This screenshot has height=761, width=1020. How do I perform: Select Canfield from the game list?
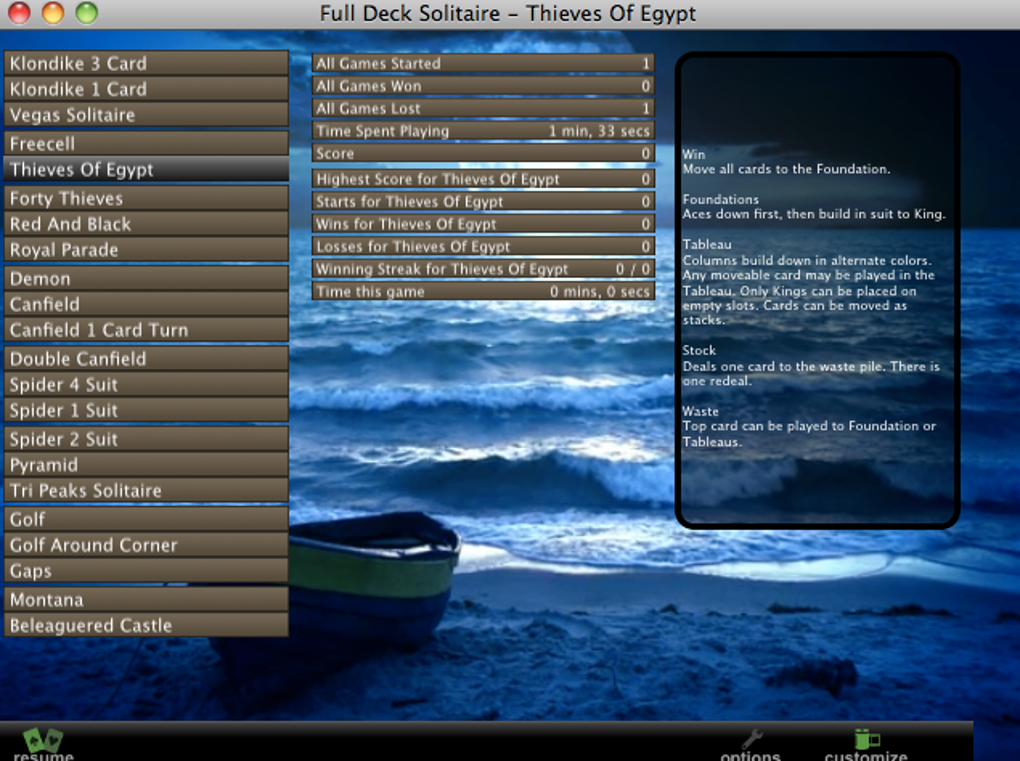146,304
